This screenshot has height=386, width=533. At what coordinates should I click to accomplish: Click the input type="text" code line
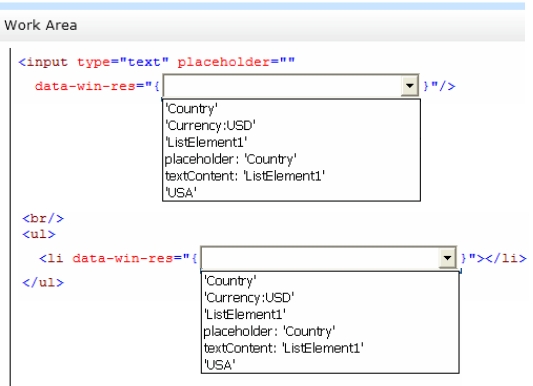pos(156,62)
